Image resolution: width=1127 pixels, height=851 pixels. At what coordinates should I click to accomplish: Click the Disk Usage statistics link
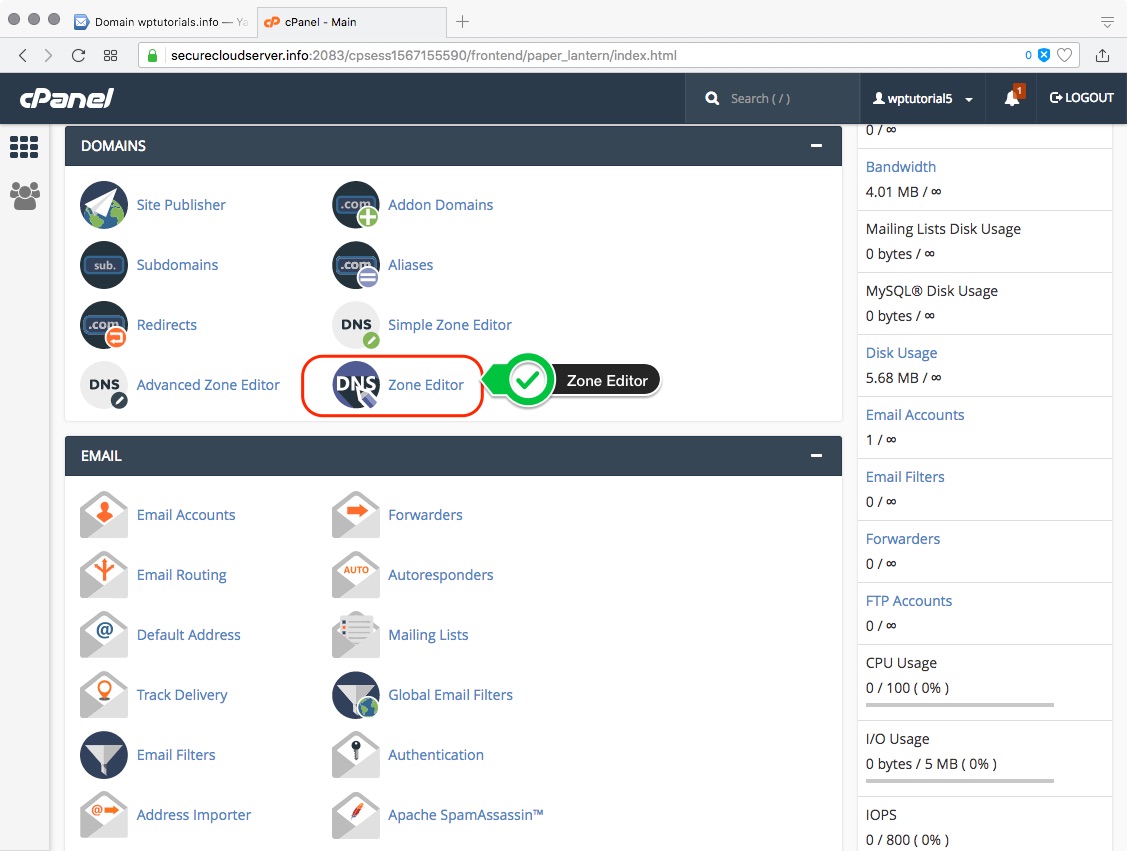(x=901, y=353)
